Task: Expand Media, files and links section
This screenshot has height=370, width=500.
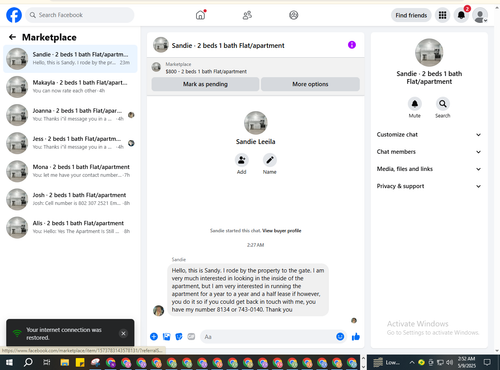Action: 429,169
